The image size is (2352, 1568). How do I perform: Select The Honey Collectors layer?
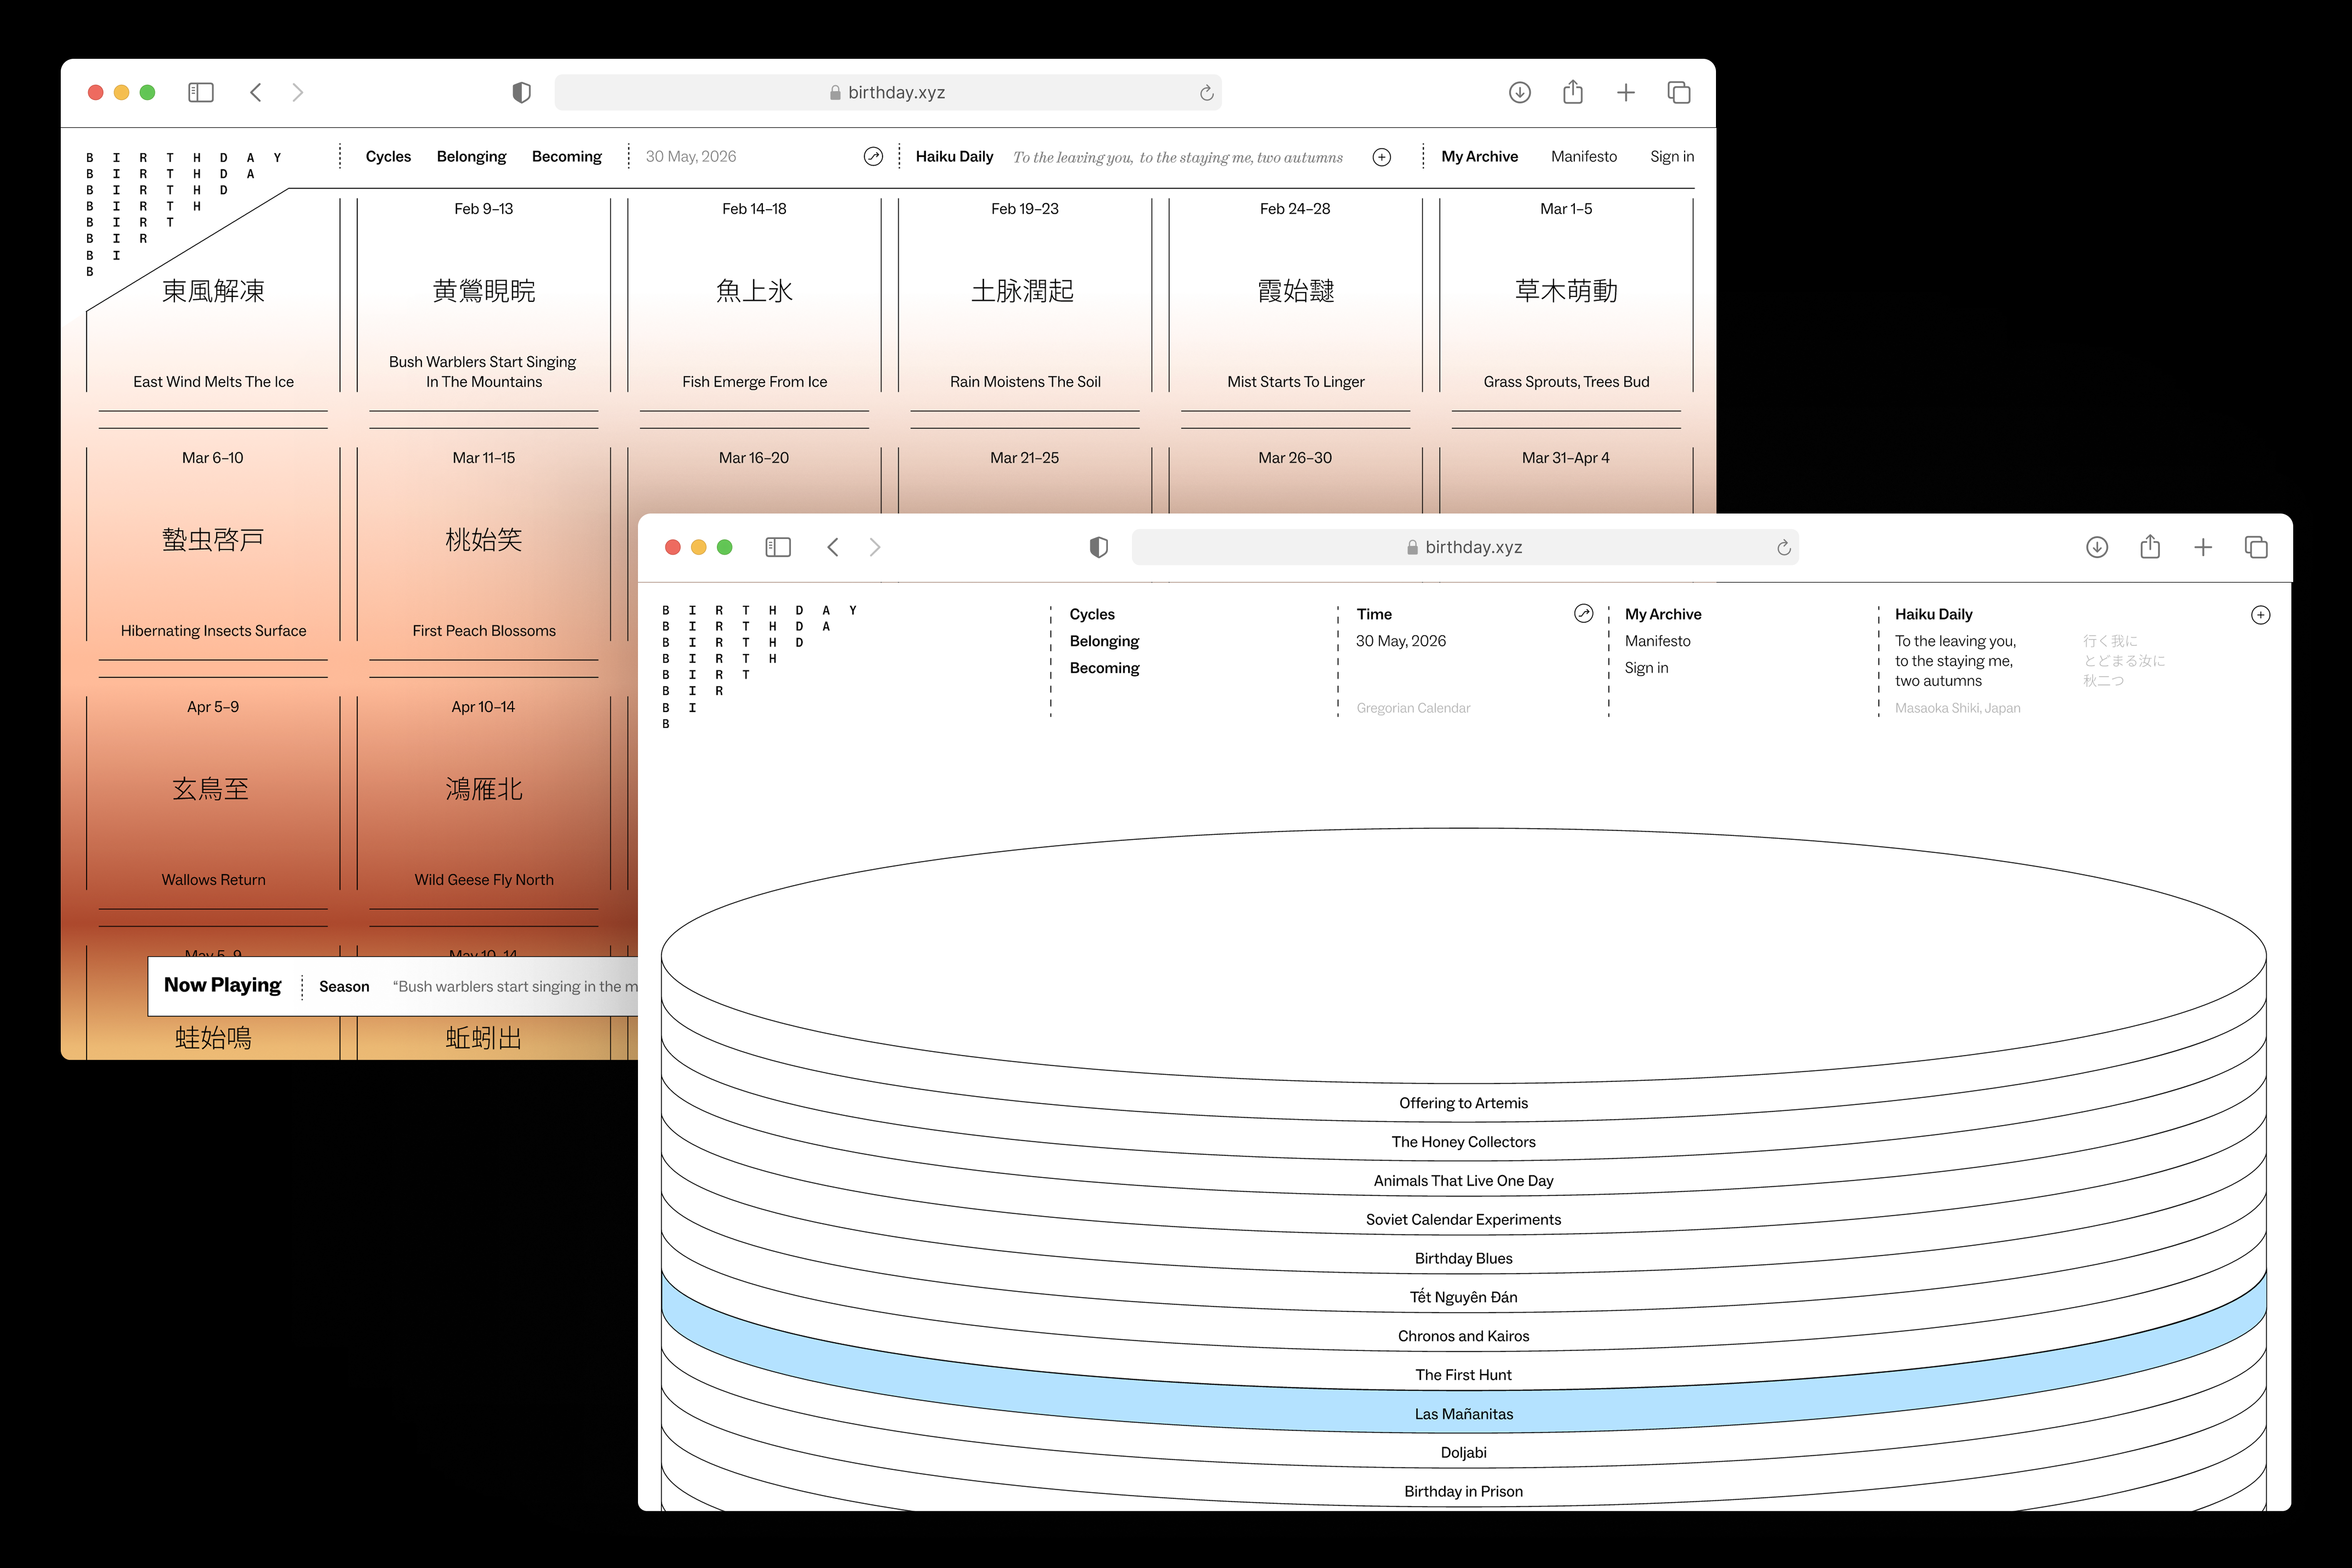(x=1463, y=1142)
